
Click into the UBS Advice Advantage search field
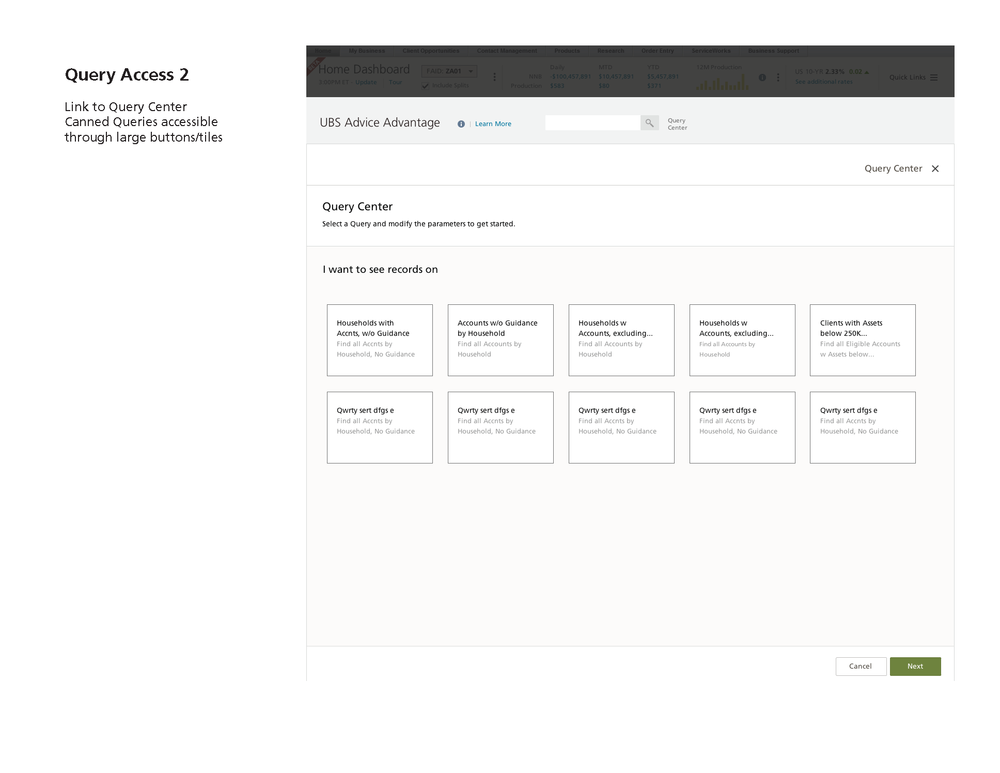(x=592, y=122)
